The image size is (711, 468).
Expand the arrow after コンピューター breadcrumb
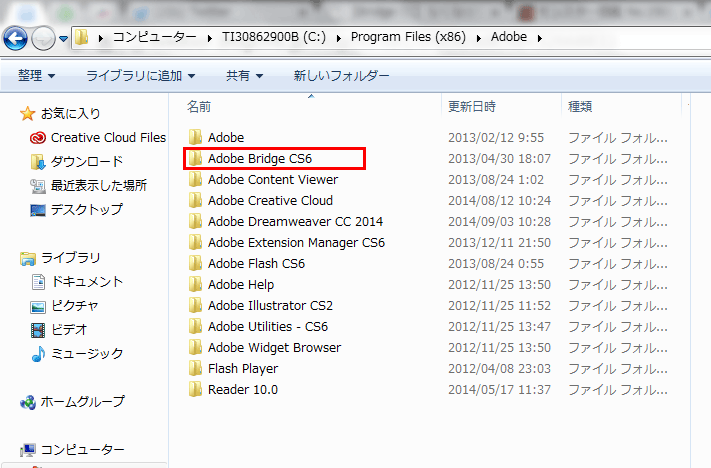[x=209, y=38]
